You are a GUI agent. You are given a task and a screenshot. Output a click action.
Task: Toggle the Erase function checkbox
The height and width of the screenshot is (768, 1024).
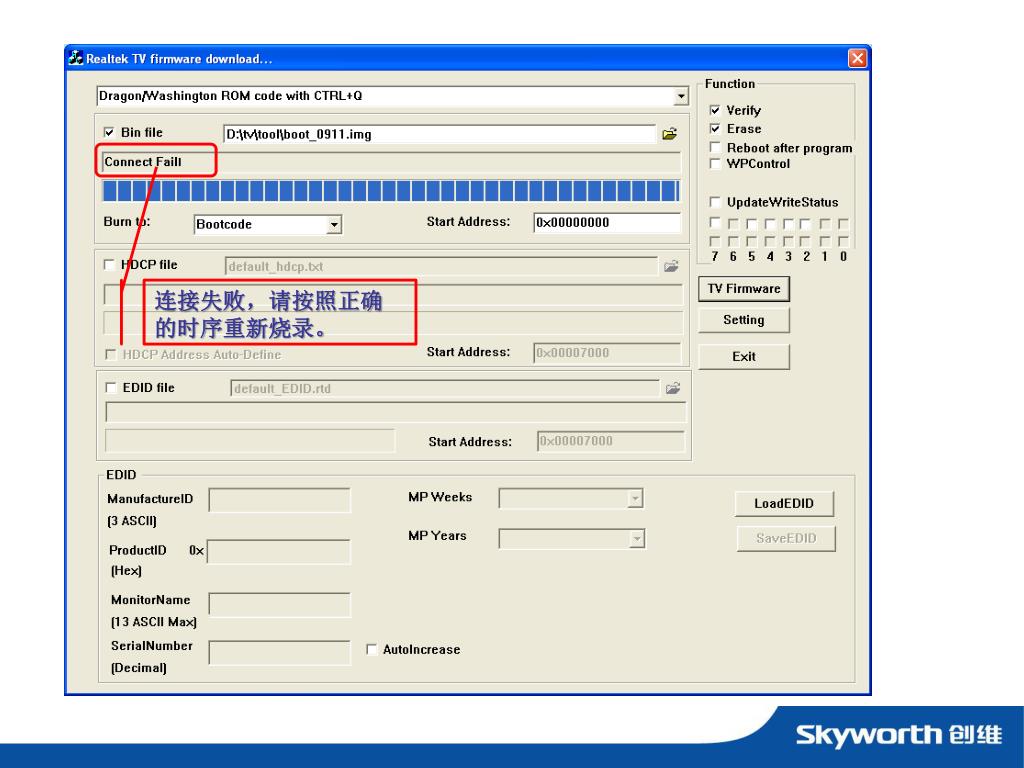(715, 129)
